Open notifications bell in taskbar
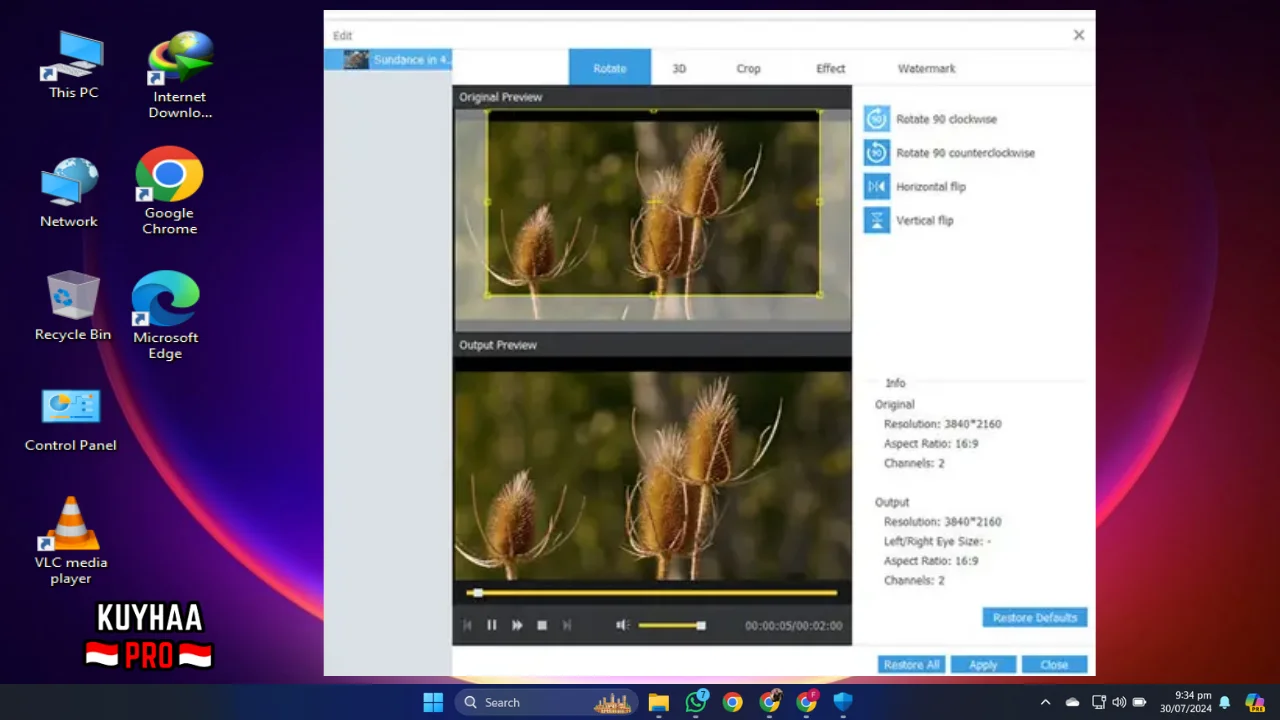This screenshot has width=1280, height=720. click(1224, 702)
